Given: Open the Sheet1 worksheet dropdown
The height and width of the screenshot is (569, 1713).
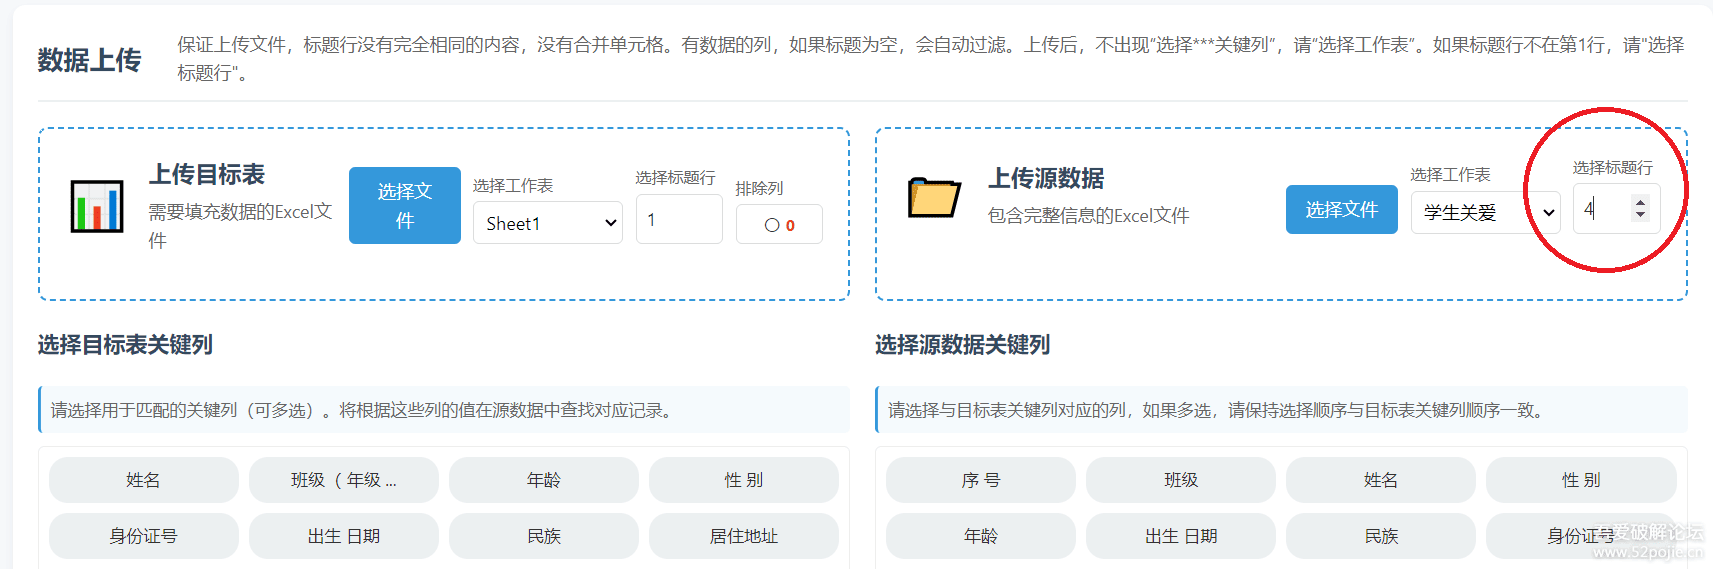Looking at the screenshot, I should click(547, 223).
